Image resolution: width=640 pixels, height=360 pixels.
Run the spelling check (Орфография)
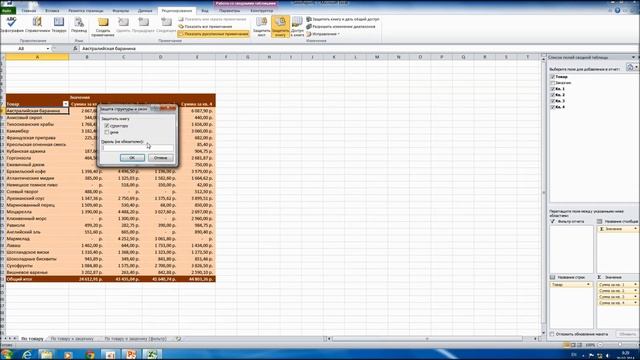point(11,24)
